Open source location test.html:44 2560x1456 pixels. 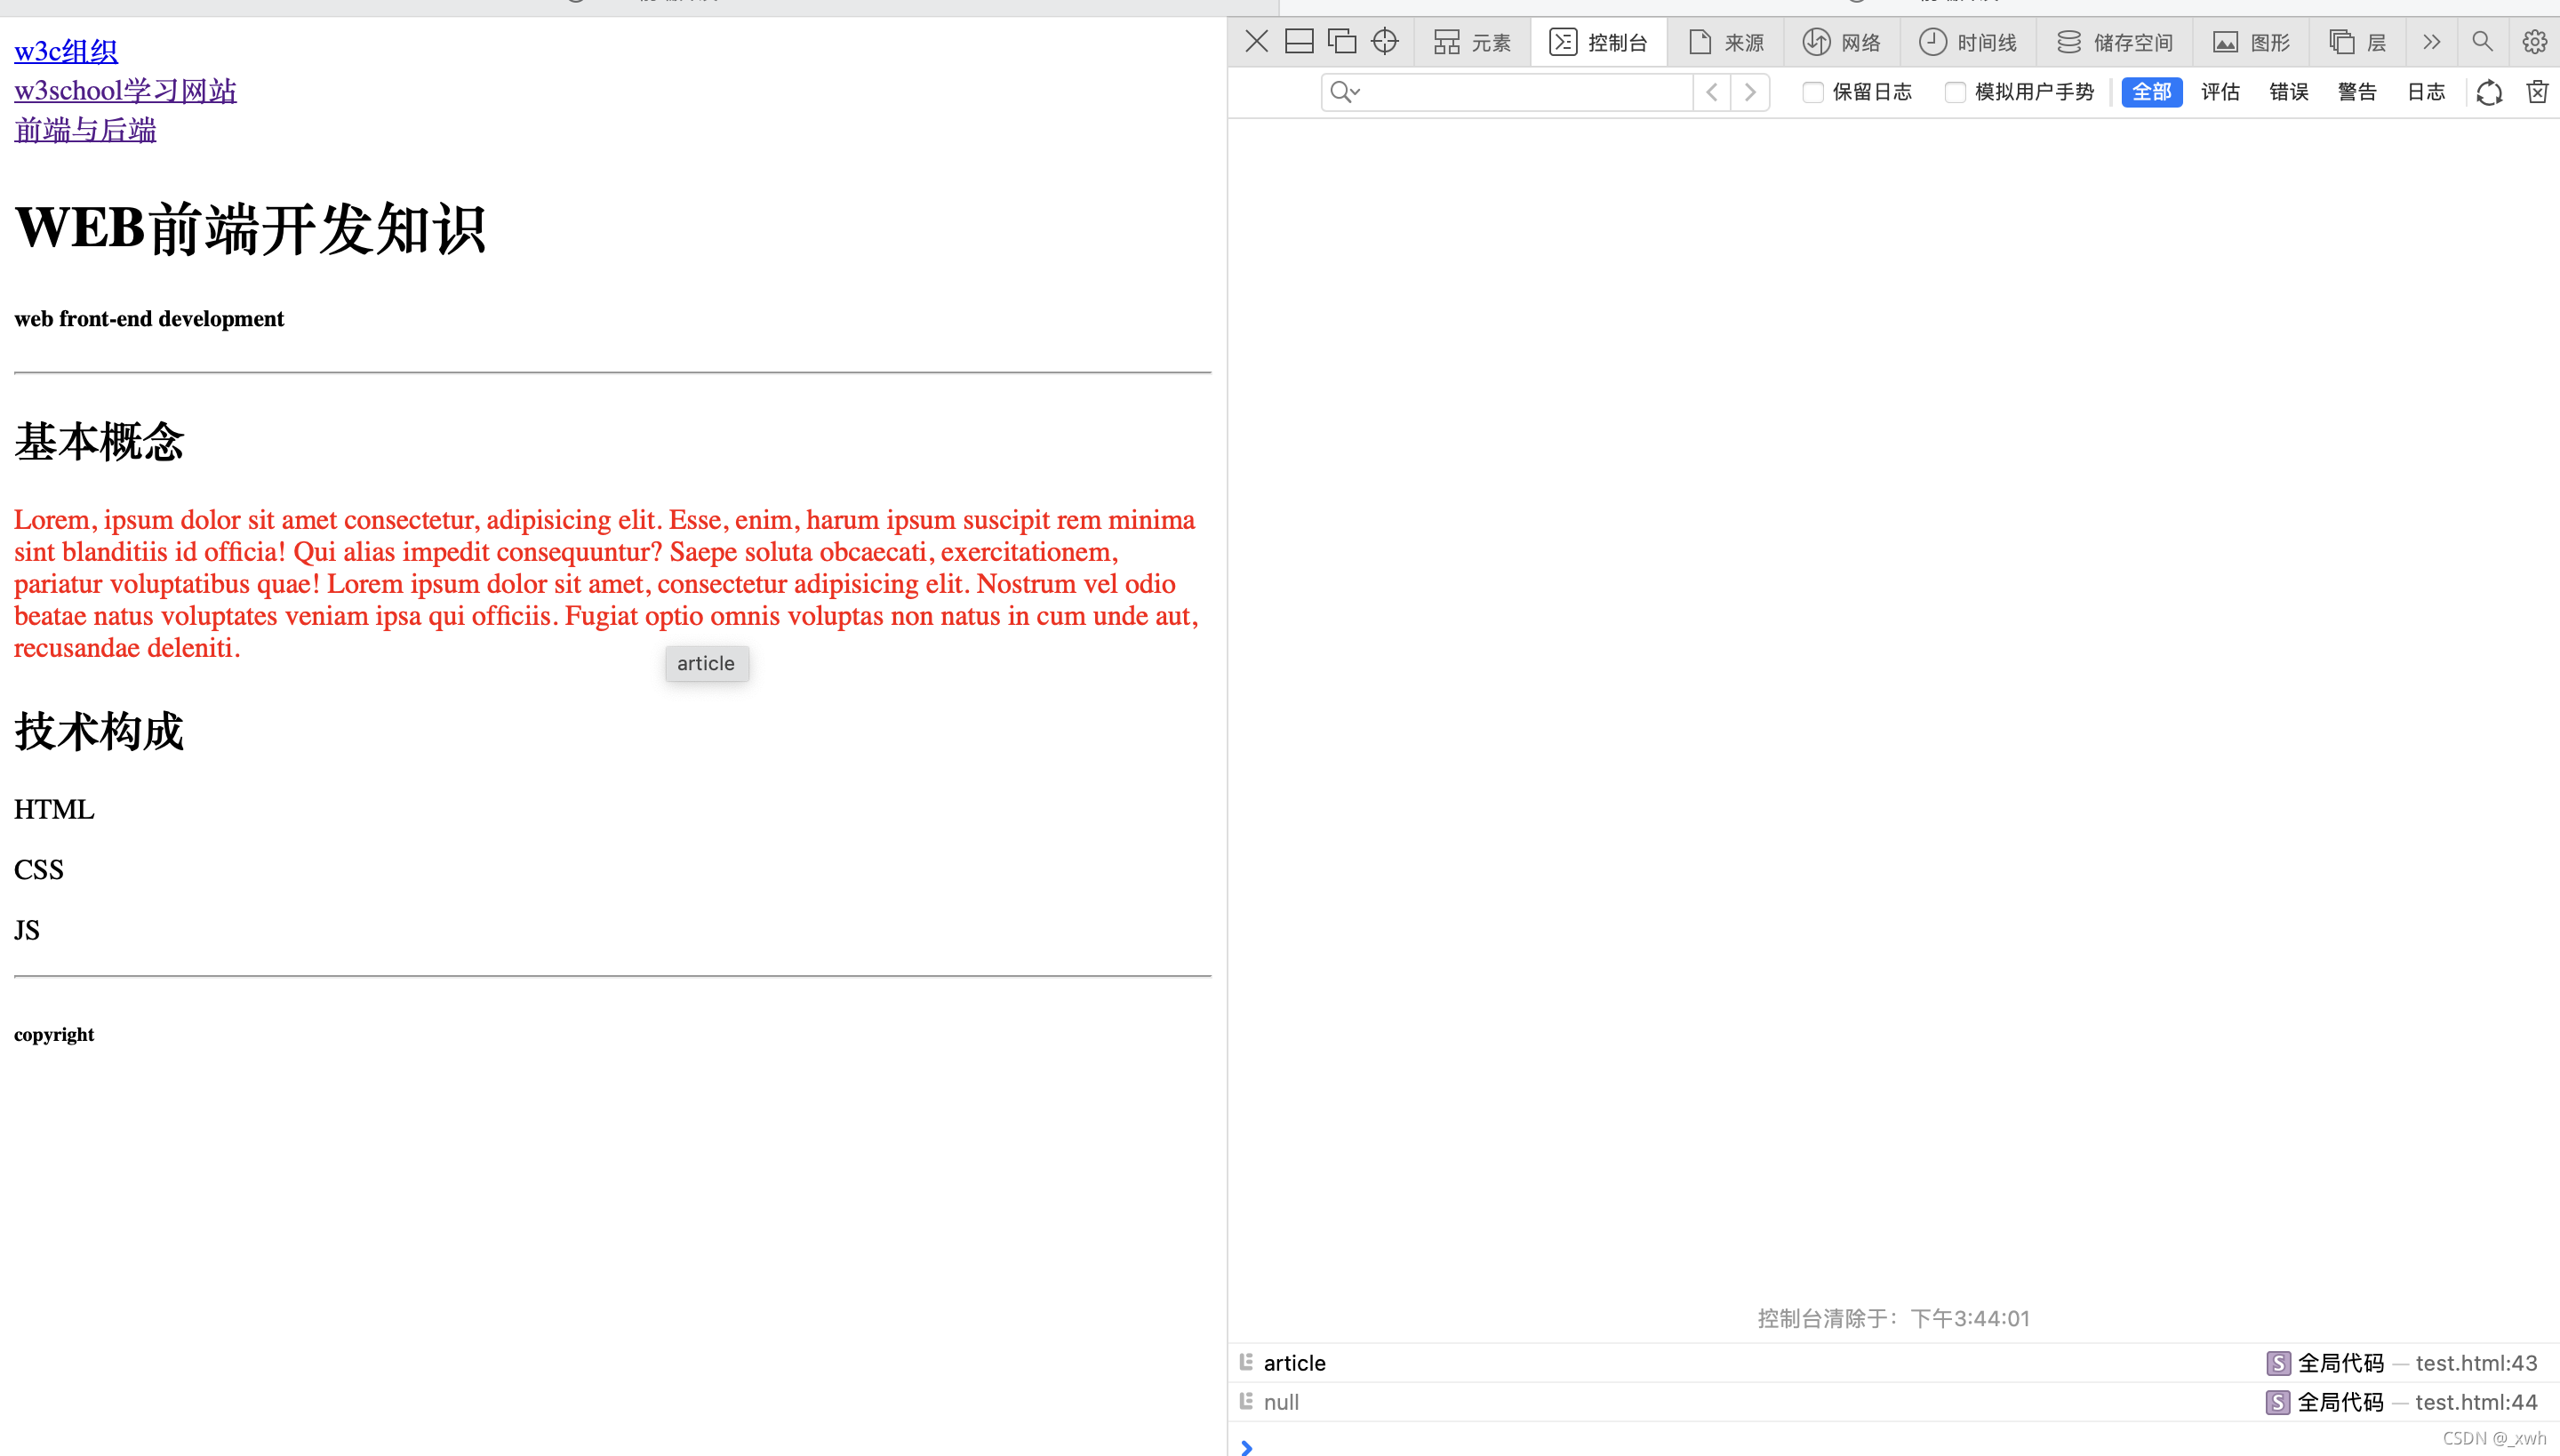coord(2476,1401)
